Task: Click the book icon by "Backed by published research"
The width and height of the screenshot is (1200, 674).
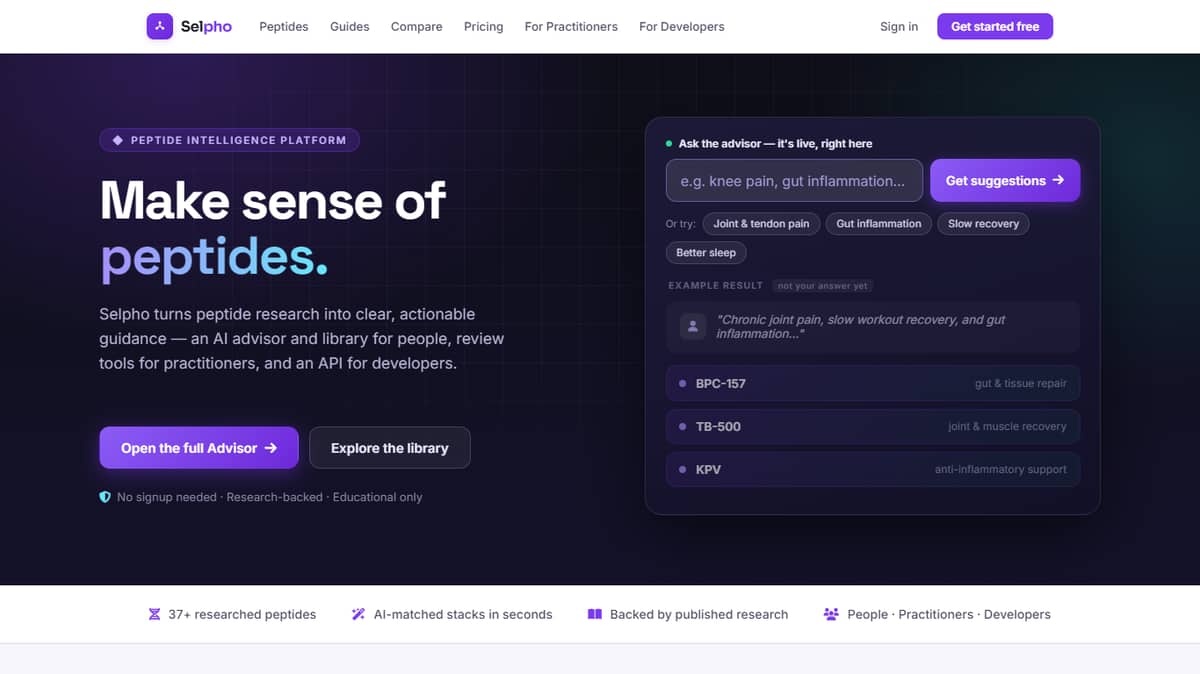Action: [x=595, y=614]
